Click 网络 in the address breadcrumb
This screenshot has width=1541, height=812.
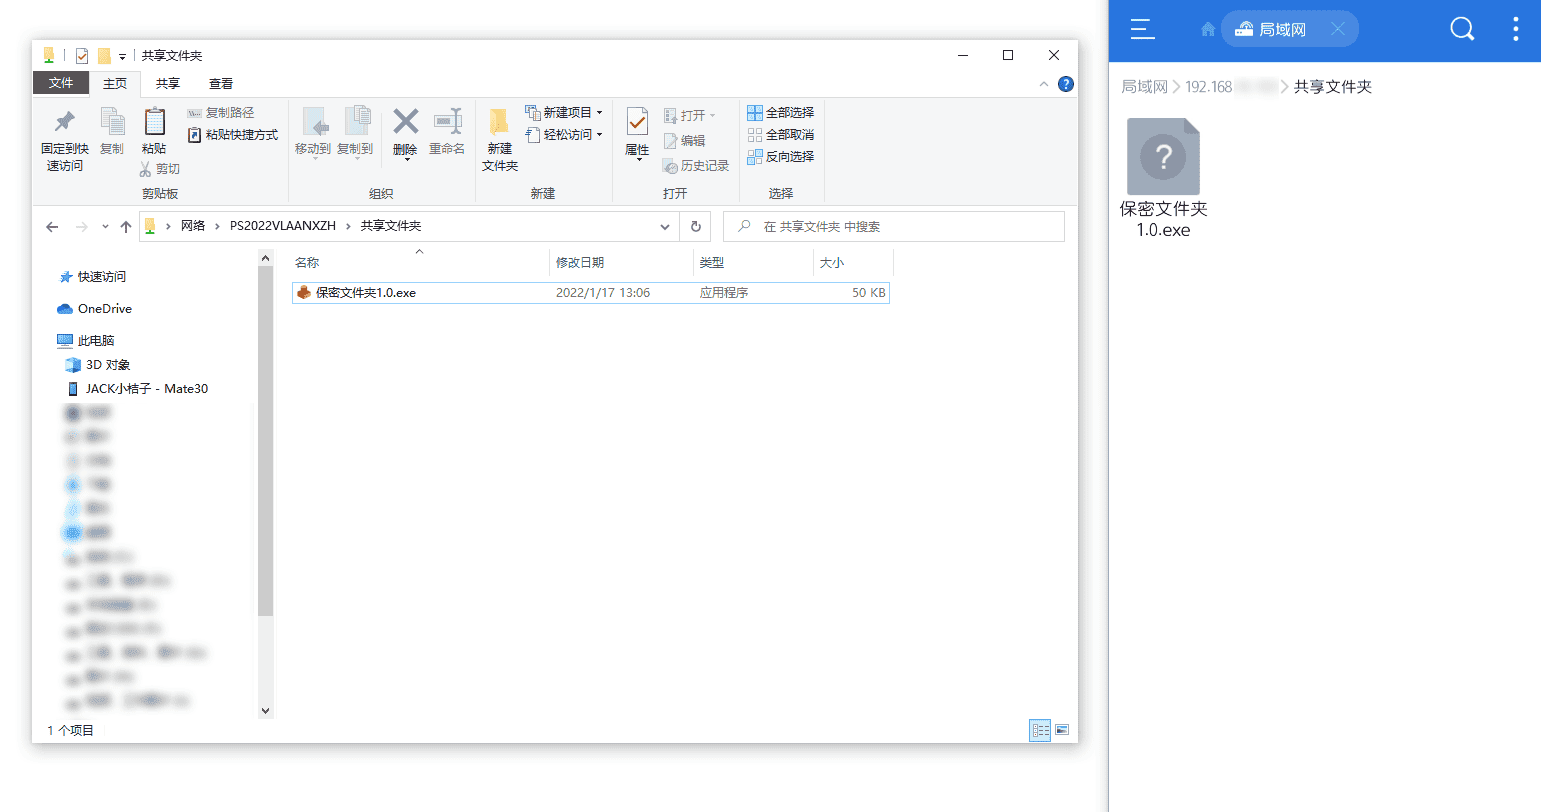click(193, 226)
